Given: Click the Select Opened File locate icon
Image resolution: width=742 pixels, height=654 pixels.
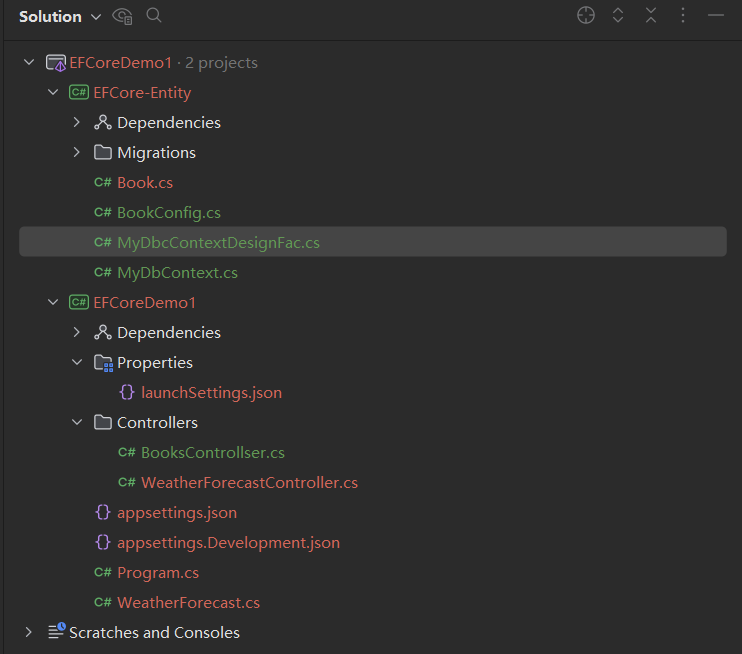Looking at the screenshot, I should coord(586,15).
